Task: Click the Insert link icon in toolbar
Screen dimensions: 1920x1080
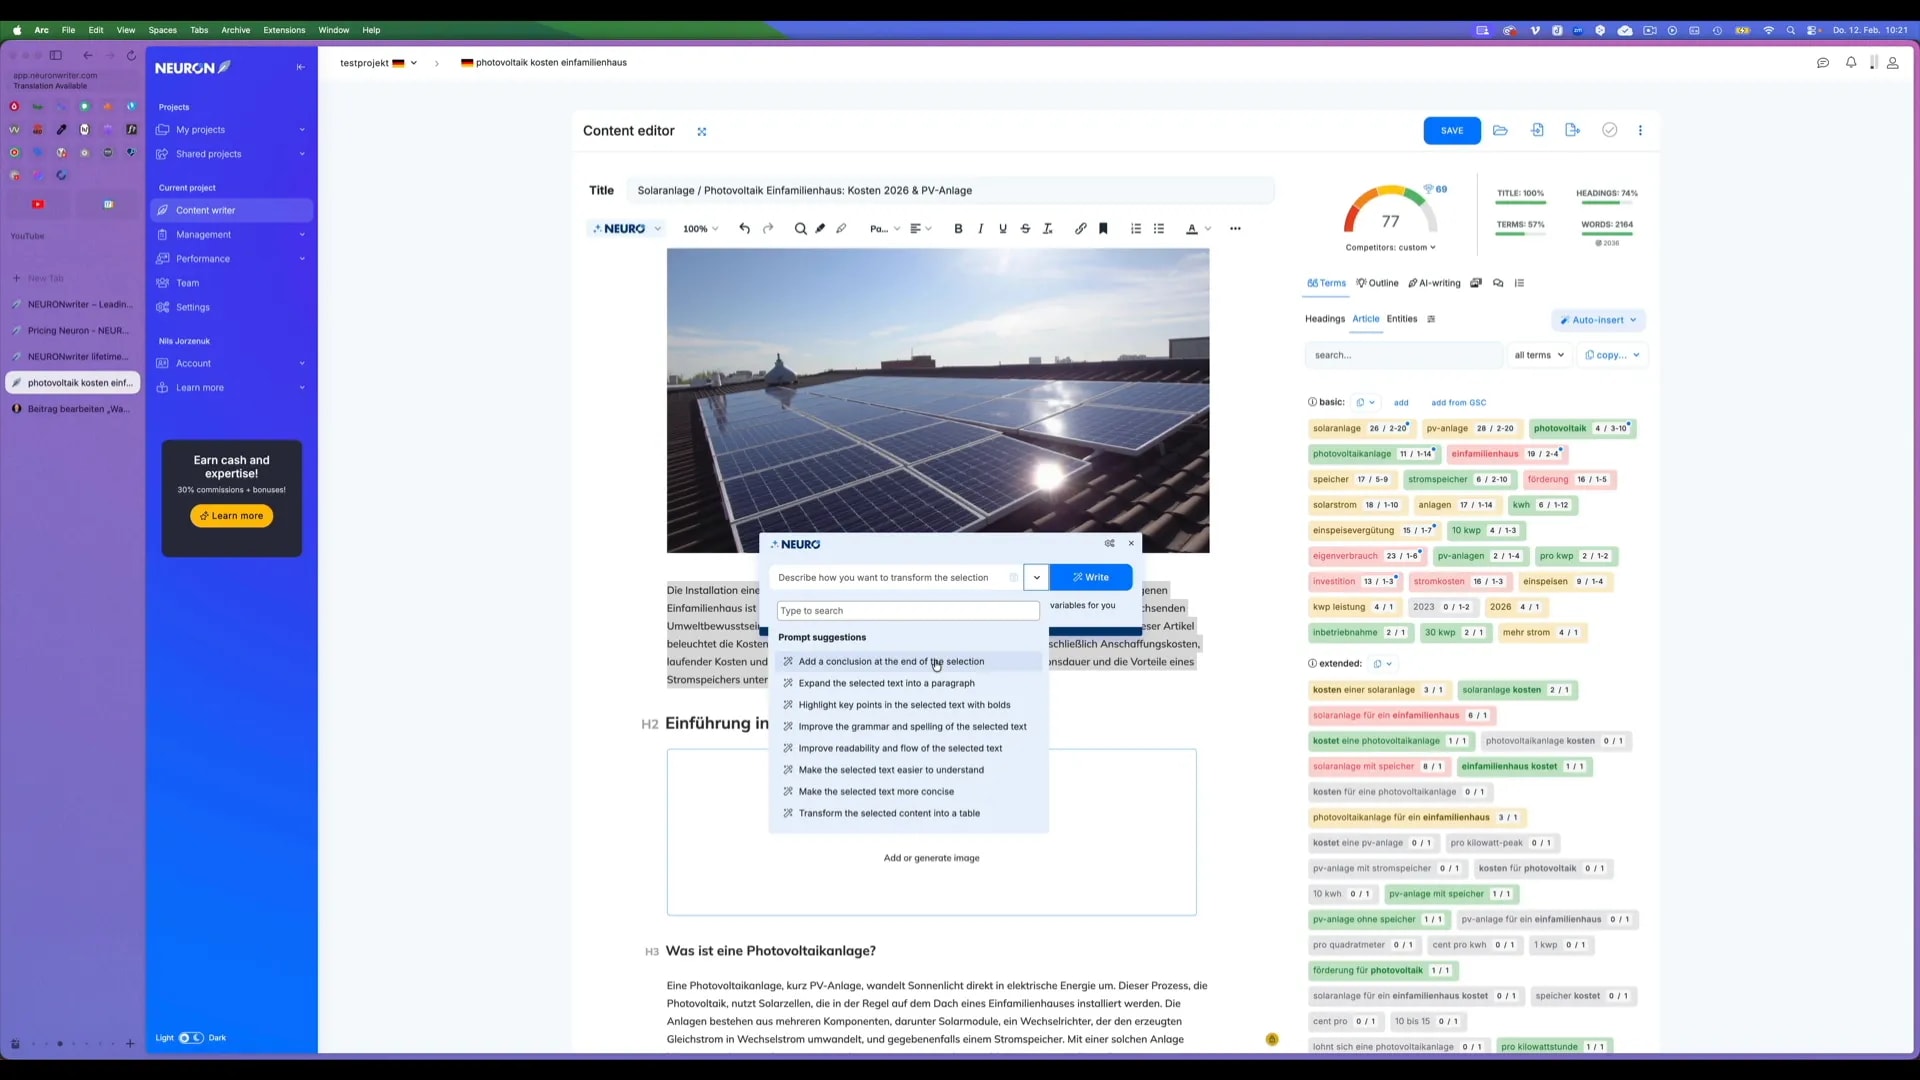Action: (1081, 229)
